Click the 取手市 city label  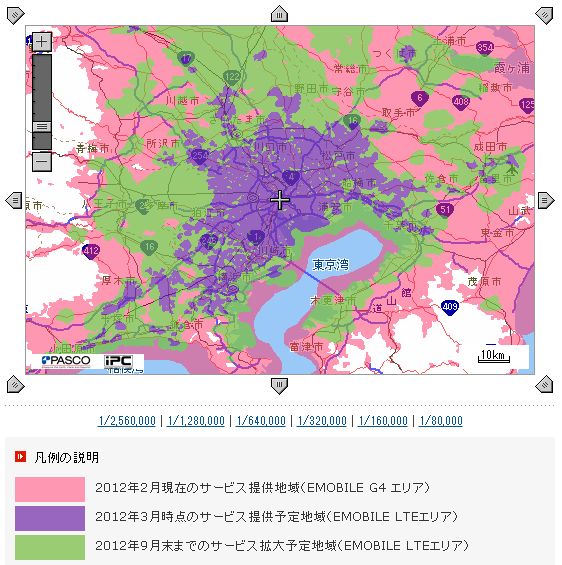(x=399, y=113)
